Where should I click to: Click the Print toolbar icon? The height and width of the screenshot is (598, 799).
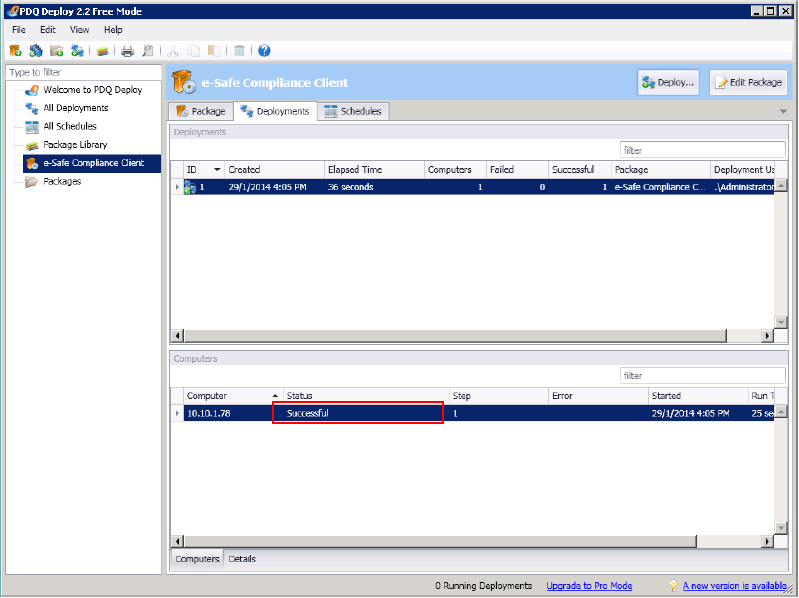pos(127,50)
